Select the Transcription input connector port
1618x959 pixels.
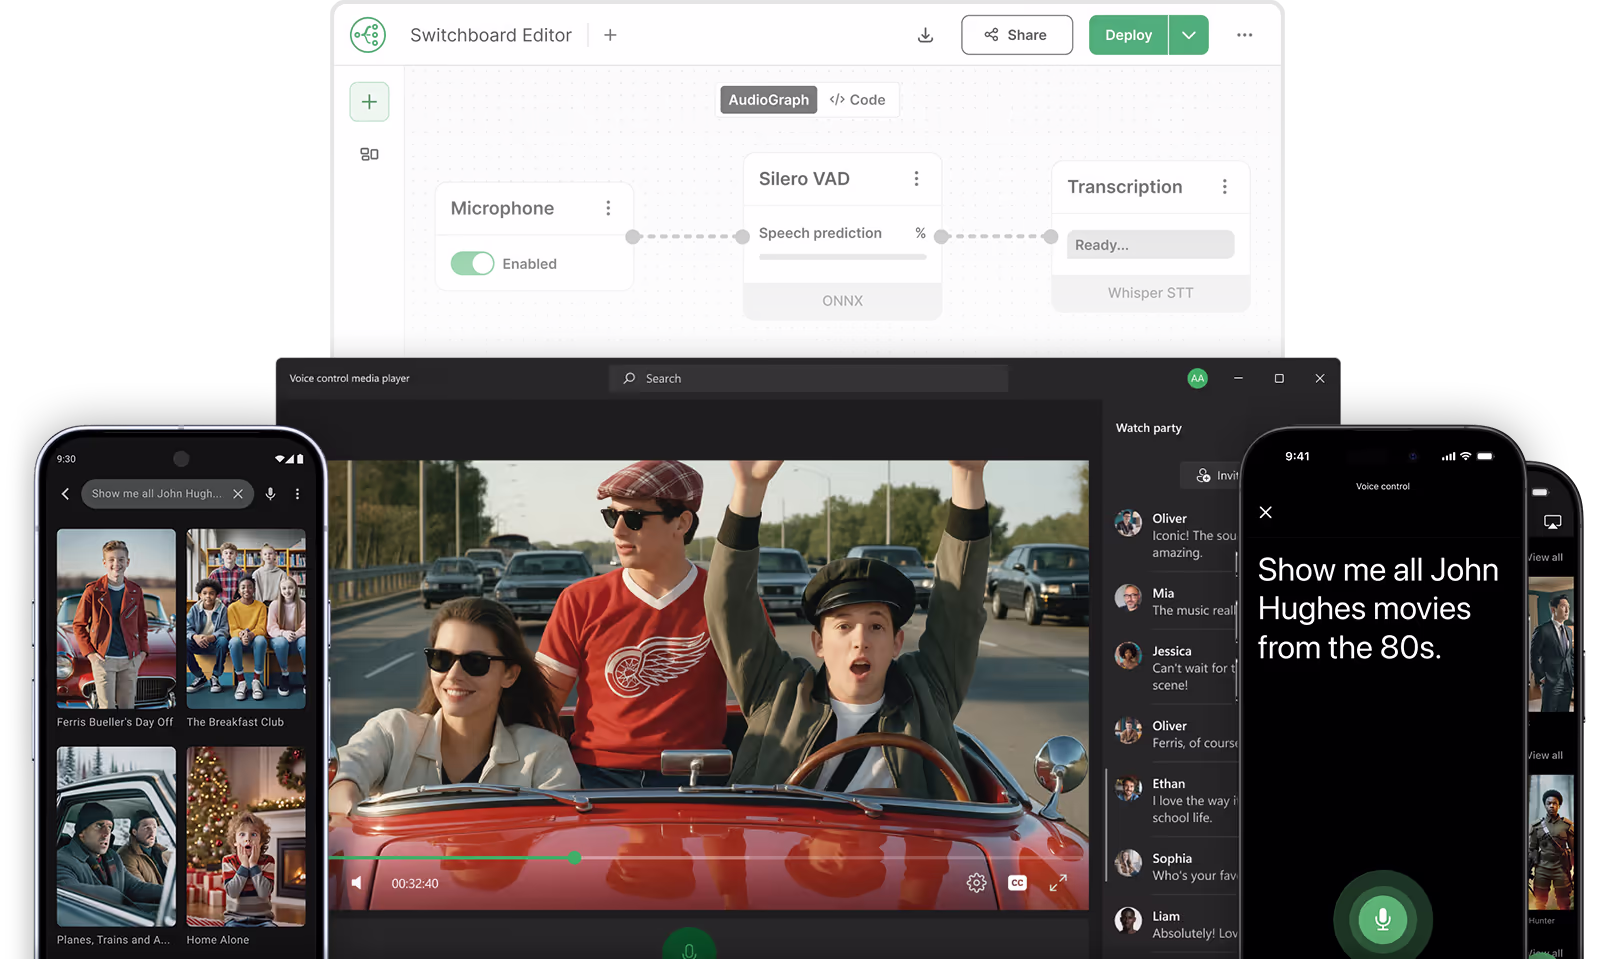pos(1050,237)
